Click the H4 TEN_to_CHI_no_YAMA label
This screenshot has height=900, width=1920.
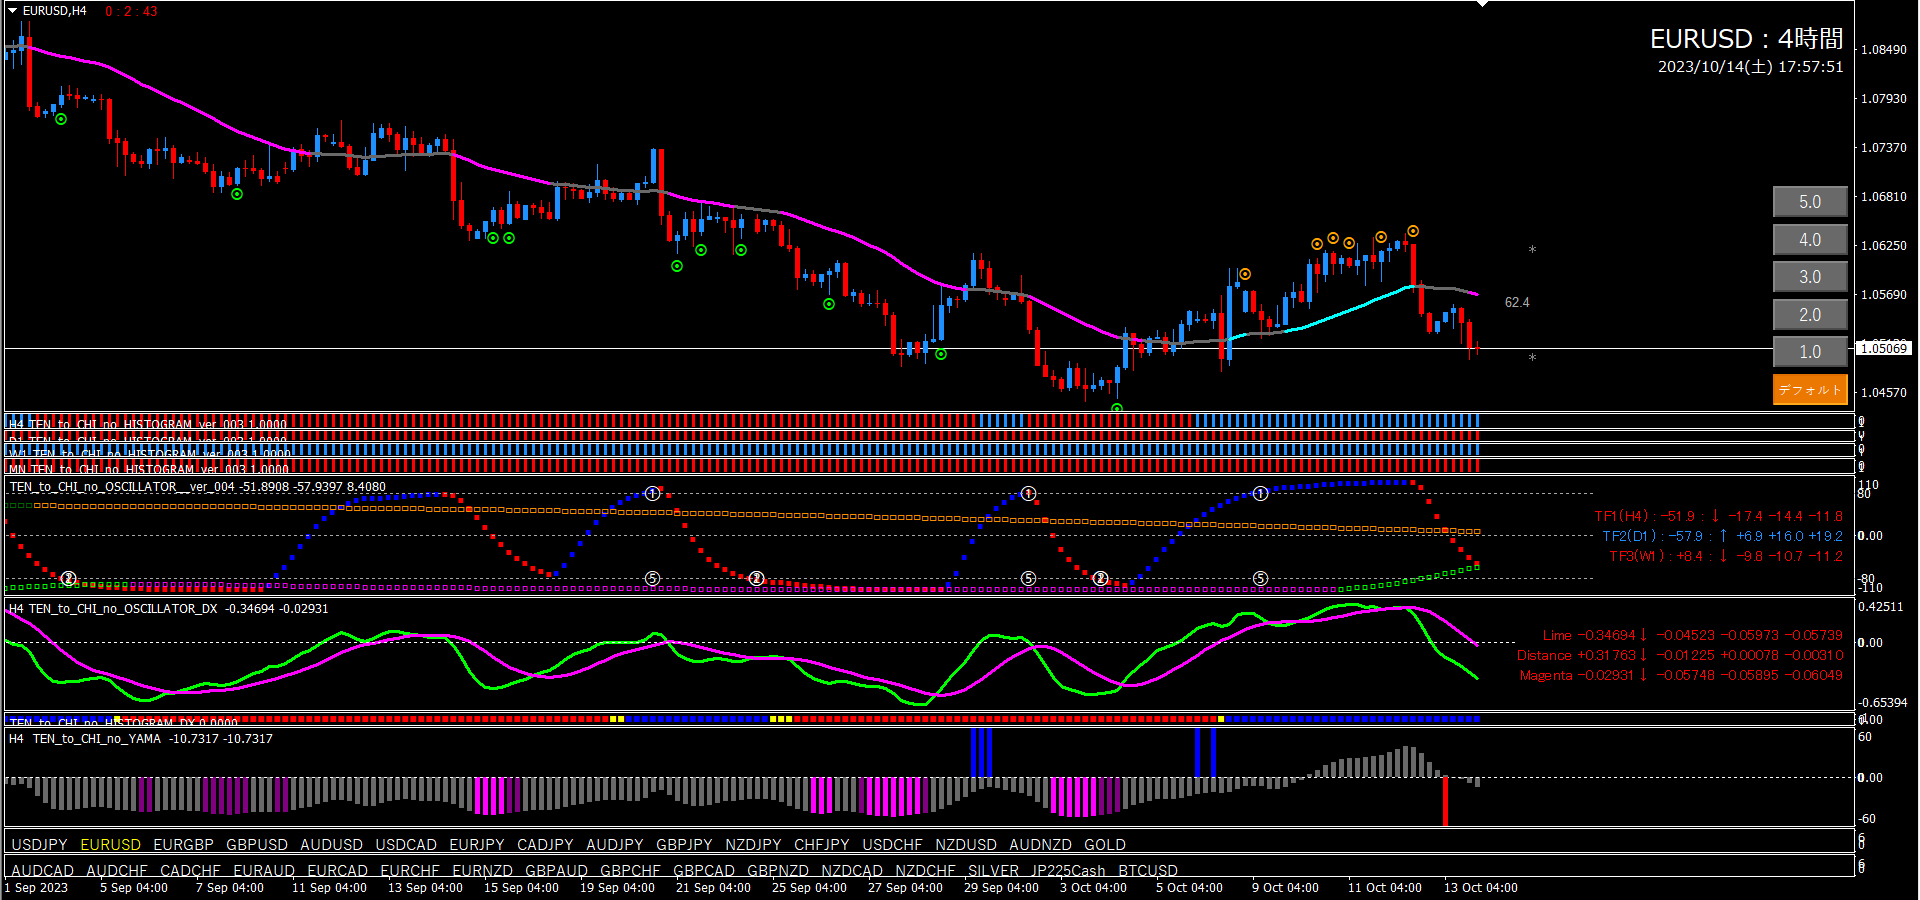point(140,739)
